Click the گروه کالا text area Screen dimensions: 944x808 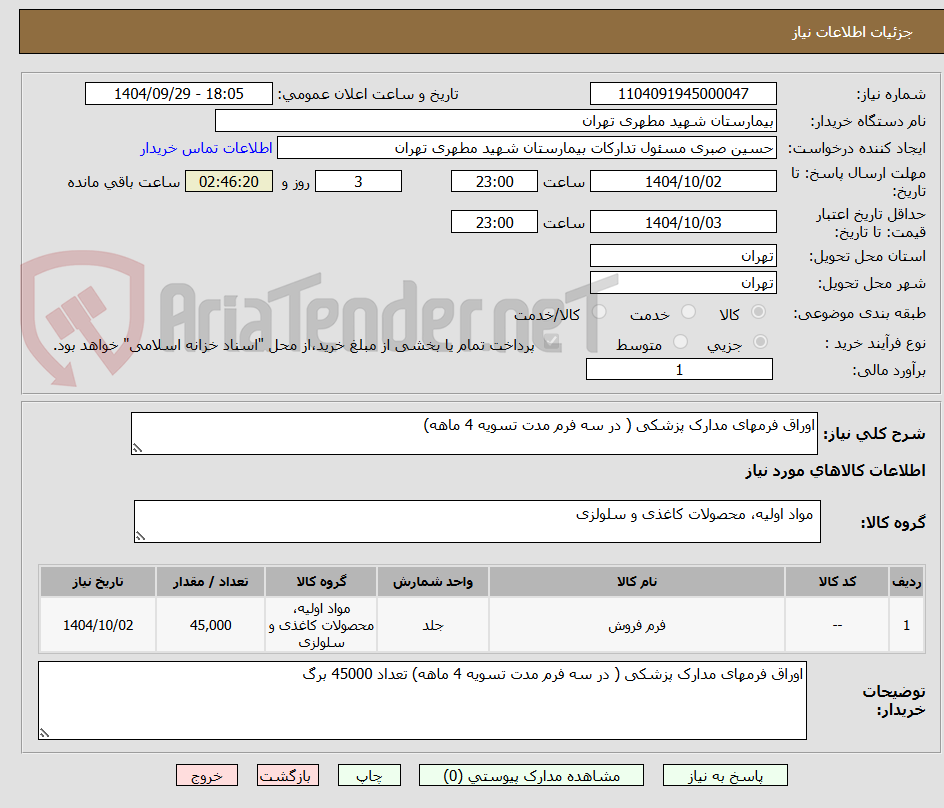(x=477, y=521)
